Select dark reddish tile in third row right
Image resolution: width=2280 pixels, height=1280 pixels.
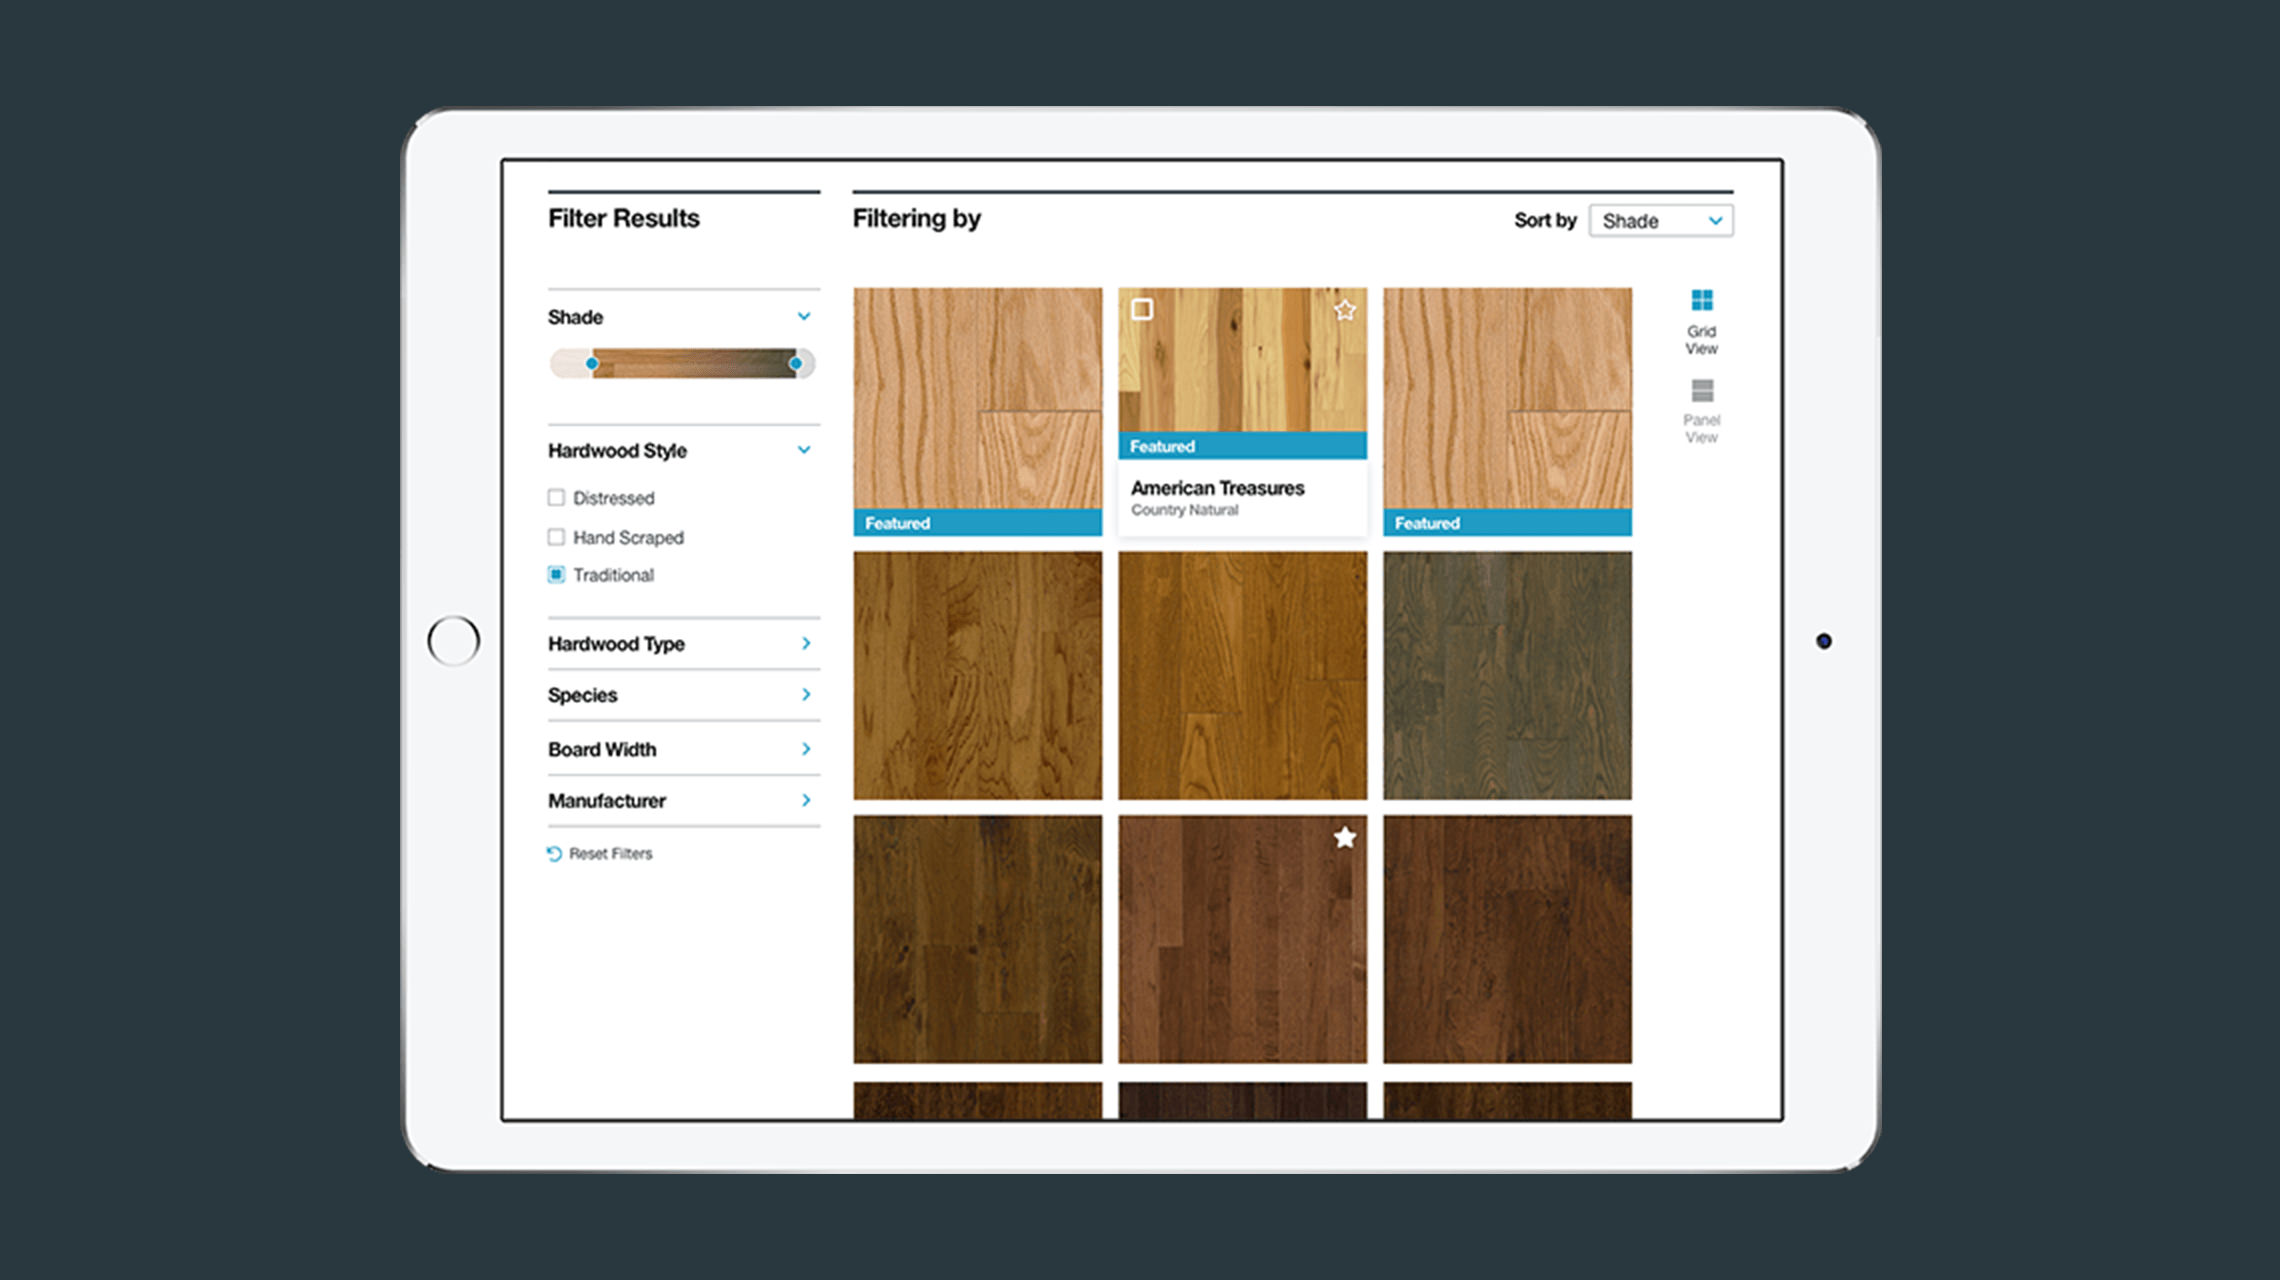(x=1507, y=939)
